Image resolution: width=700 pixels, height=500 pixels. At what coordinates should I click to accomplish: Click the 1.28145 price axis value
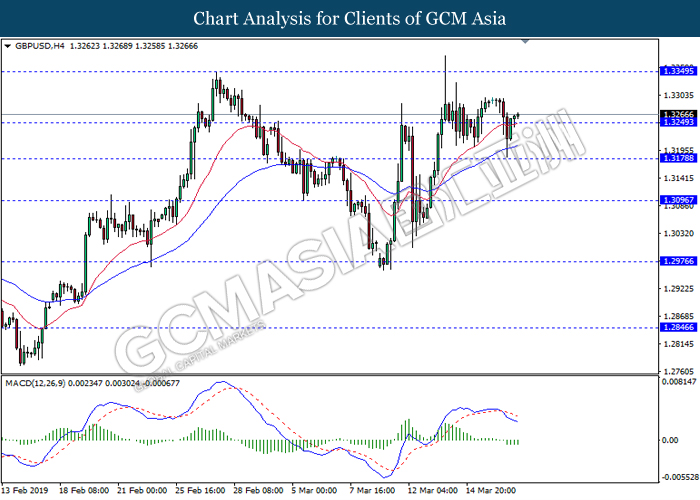679,344
